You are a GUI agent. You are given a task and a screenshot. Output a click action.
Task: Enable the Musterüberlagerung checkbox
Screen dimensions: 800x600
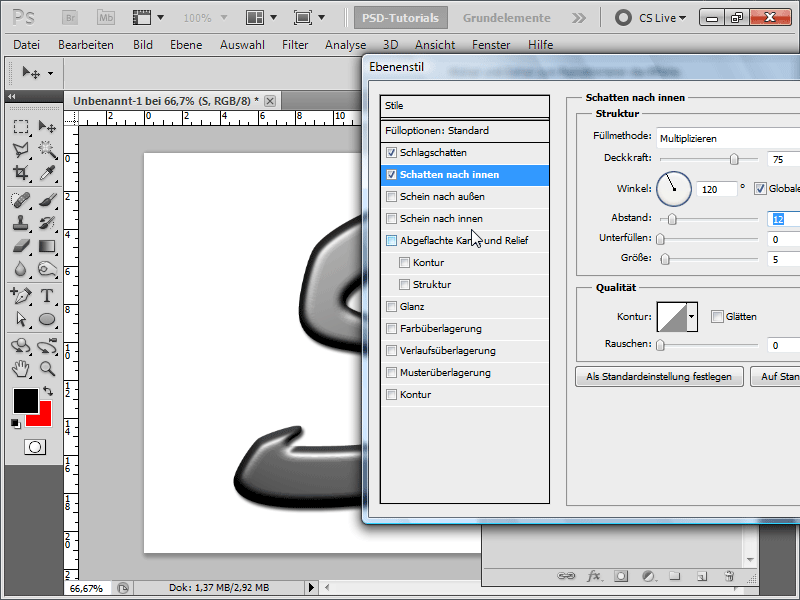pyautogui.click(x=391, y=372)
